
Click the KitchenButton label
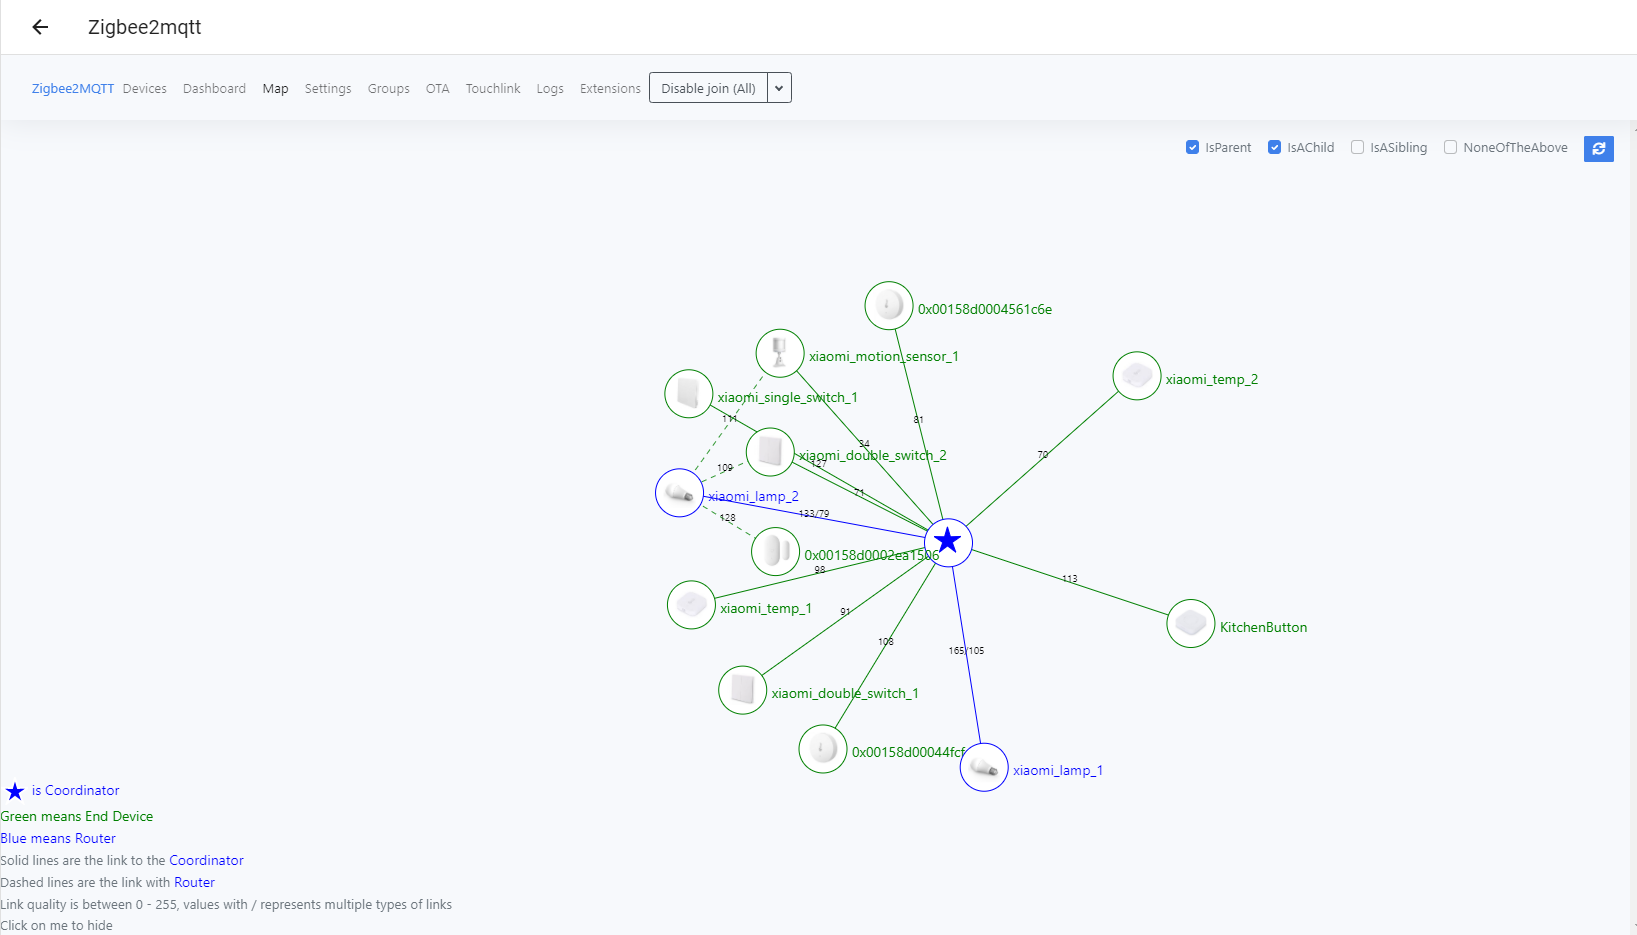click(x=1263, y=627)
